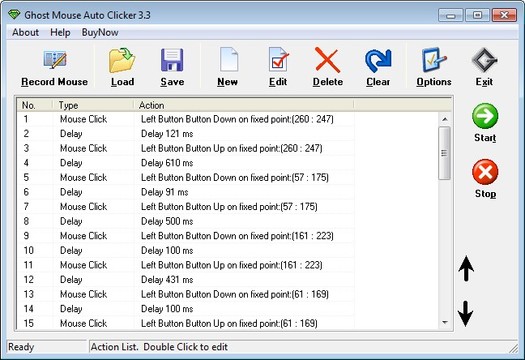Quit the app via the Exit icon
This screenshot has width=525, height=360.
[484, 60]
